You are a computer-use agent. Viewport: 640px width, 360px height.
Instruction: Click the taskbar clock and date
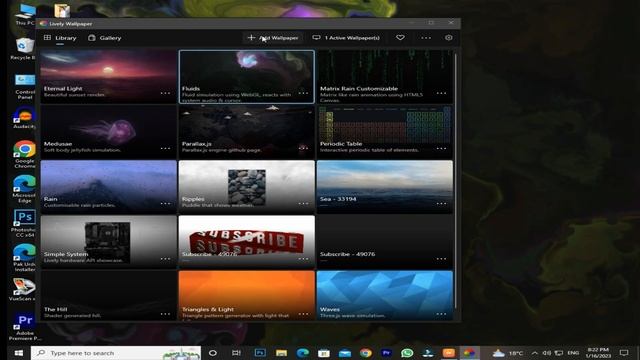pos(599,353)
